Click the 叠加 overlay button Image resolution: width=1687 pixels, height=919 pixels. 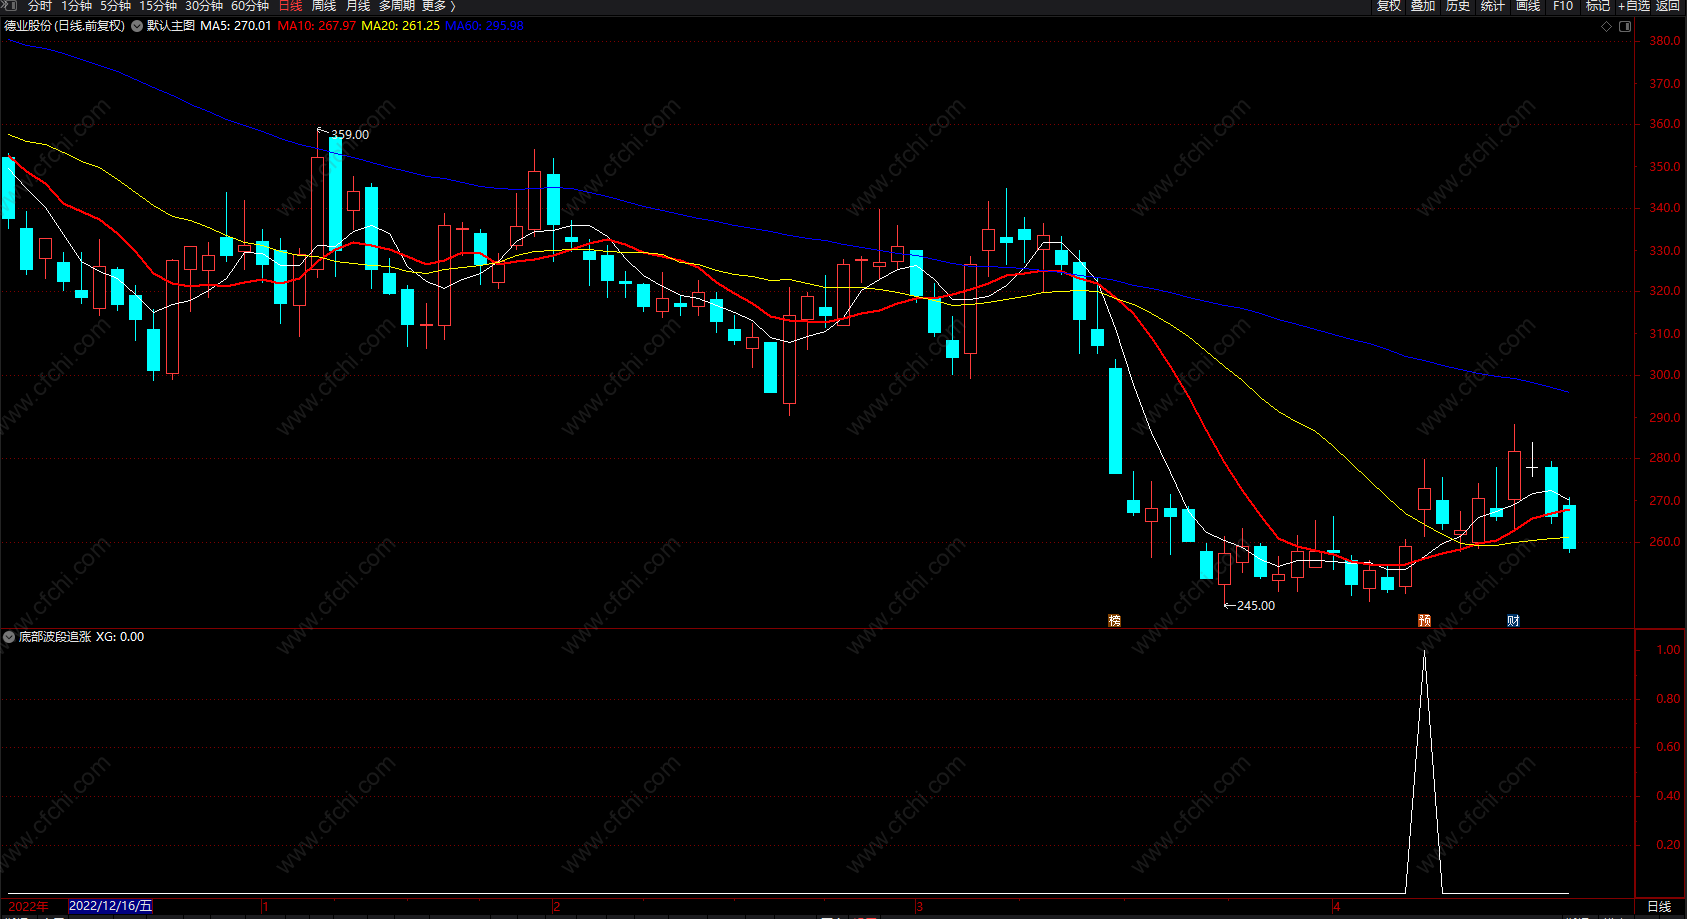[x=1423, y=6]
